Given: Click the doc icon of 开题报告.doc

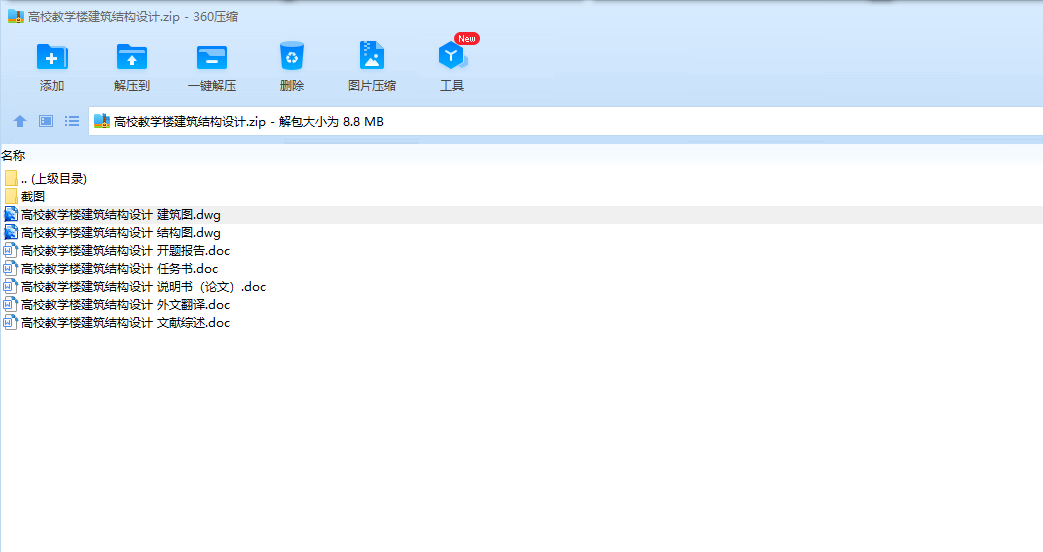Looking at the screenshot, I should click(11, 250).
